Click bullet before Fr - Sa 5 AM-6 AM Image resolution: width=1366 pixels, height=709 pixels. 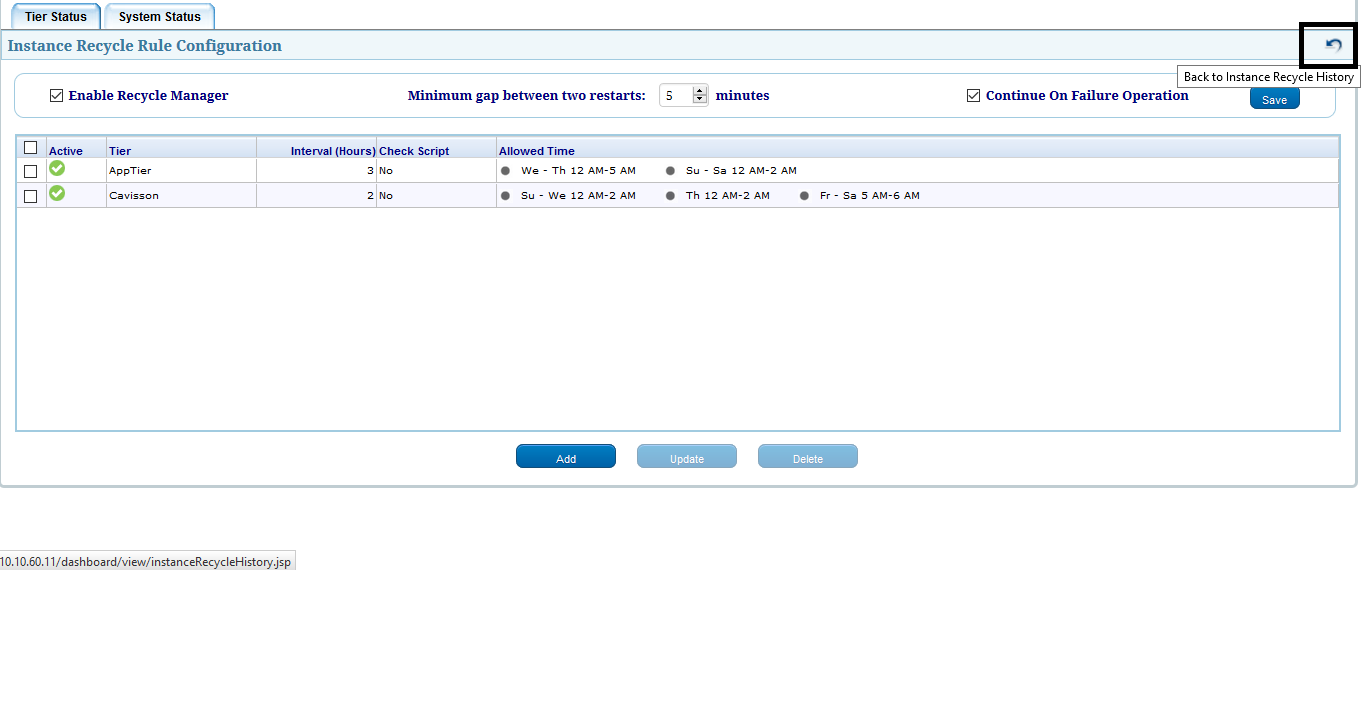pyautogui.click(x=804, y=196)
